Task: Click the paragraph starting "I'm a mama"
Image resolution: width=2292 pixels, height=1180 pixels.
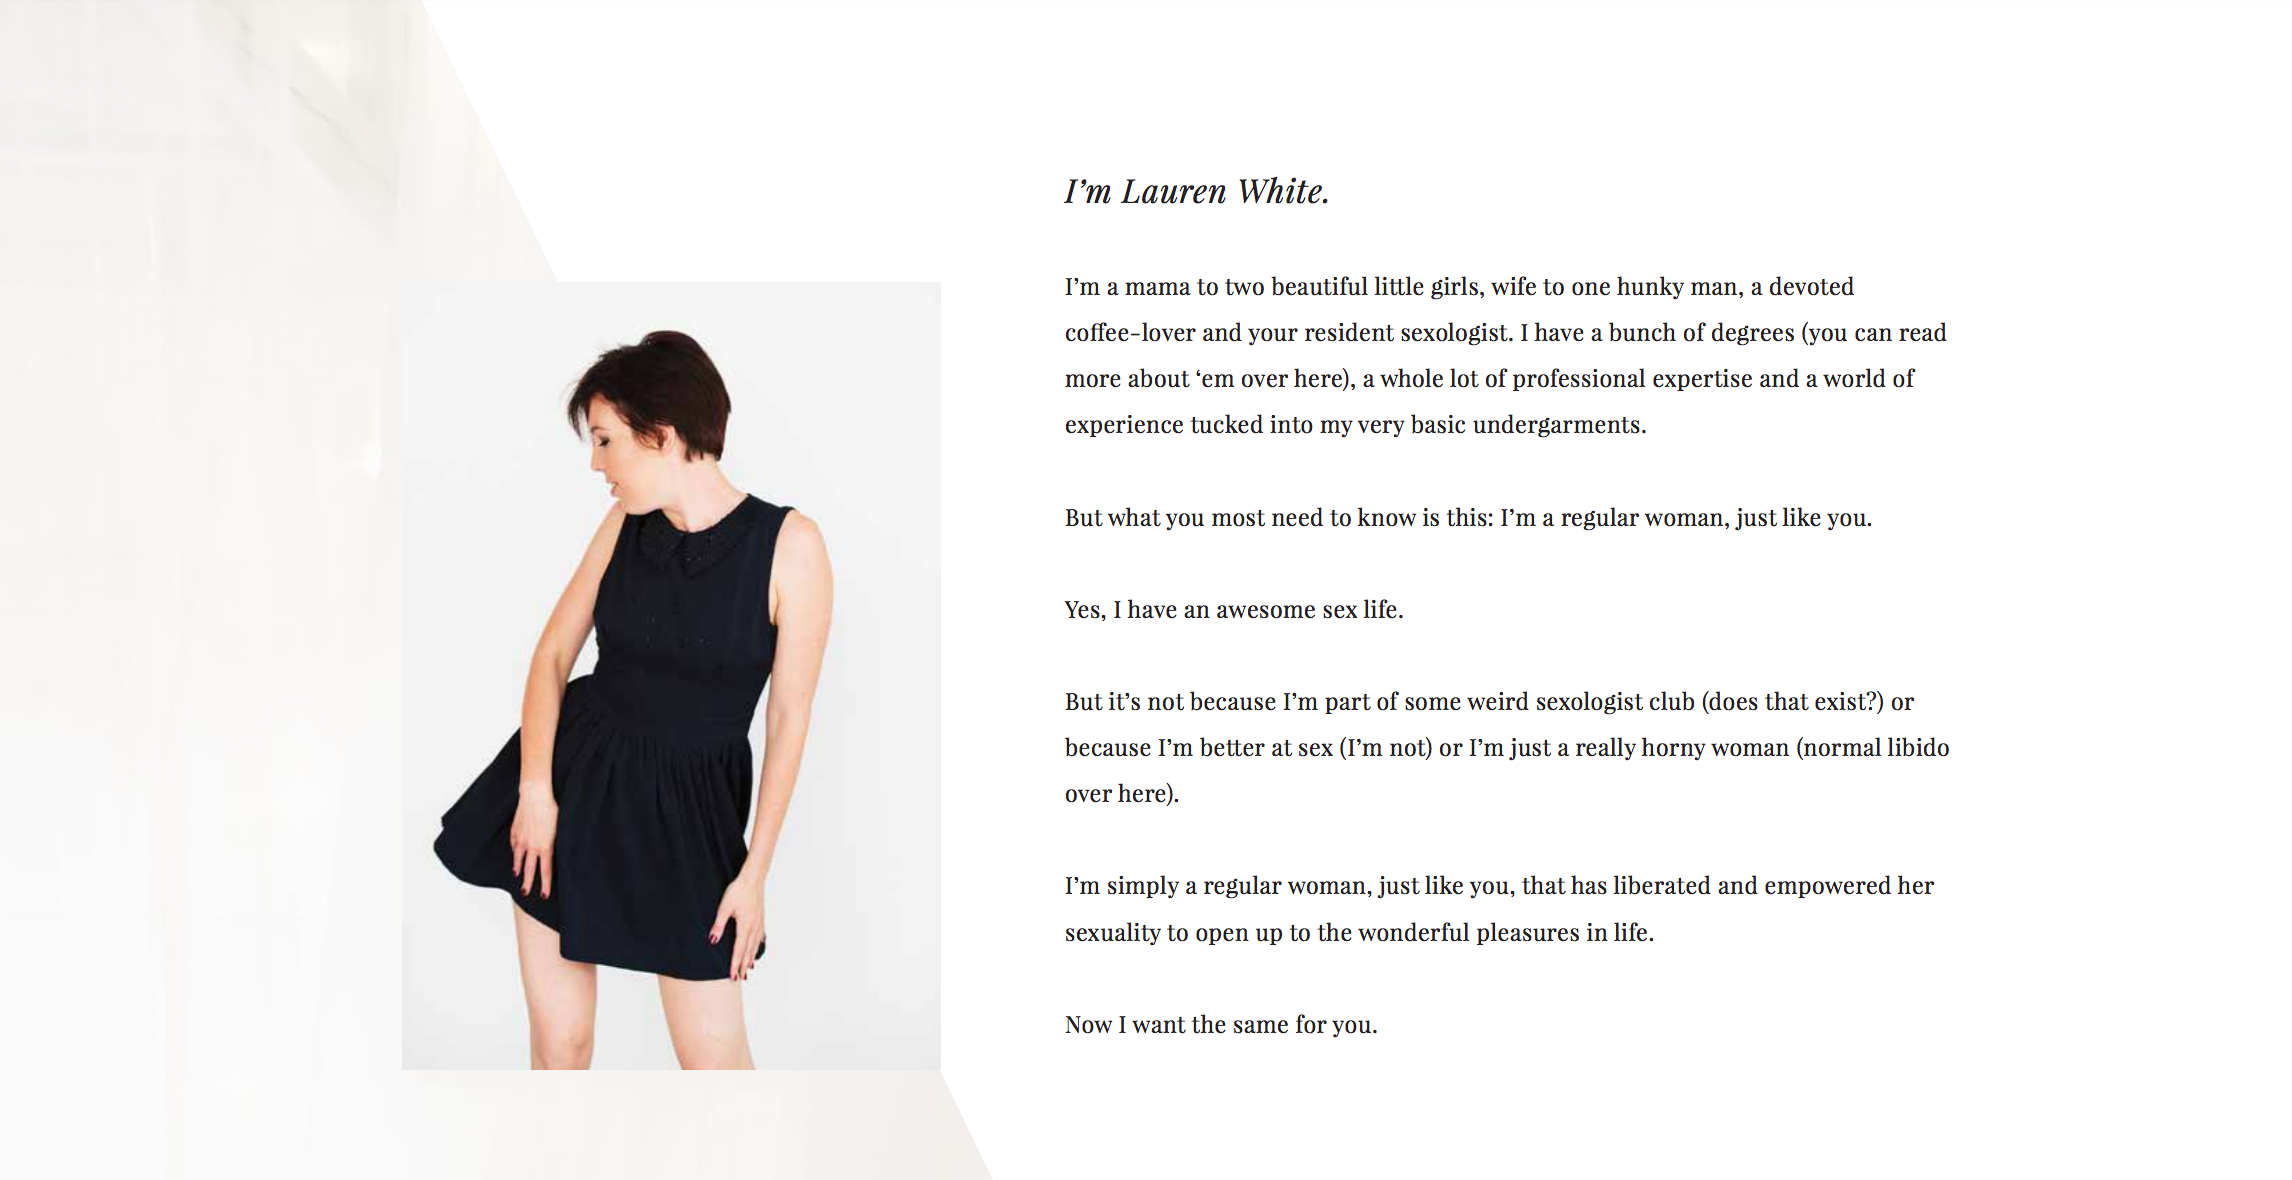Action: (x=1505, y=356)
